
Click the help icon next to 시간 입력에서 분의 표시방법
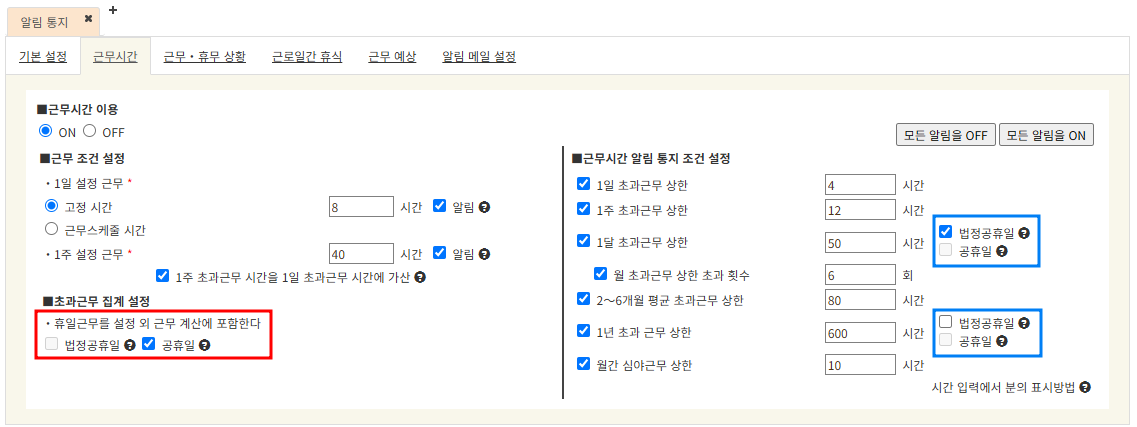(1085, 387)
